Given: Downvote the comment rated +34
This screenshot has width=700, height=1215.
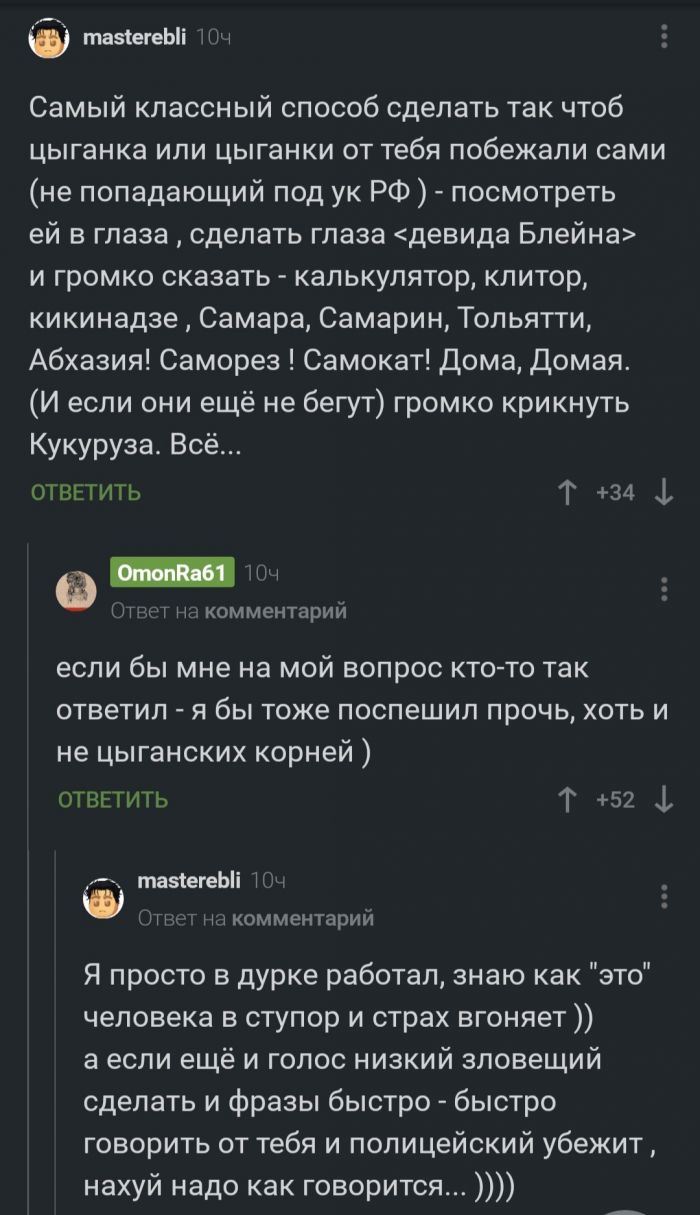Looking at the screenshot, I should pyautogui.click(x=662, y=492).
